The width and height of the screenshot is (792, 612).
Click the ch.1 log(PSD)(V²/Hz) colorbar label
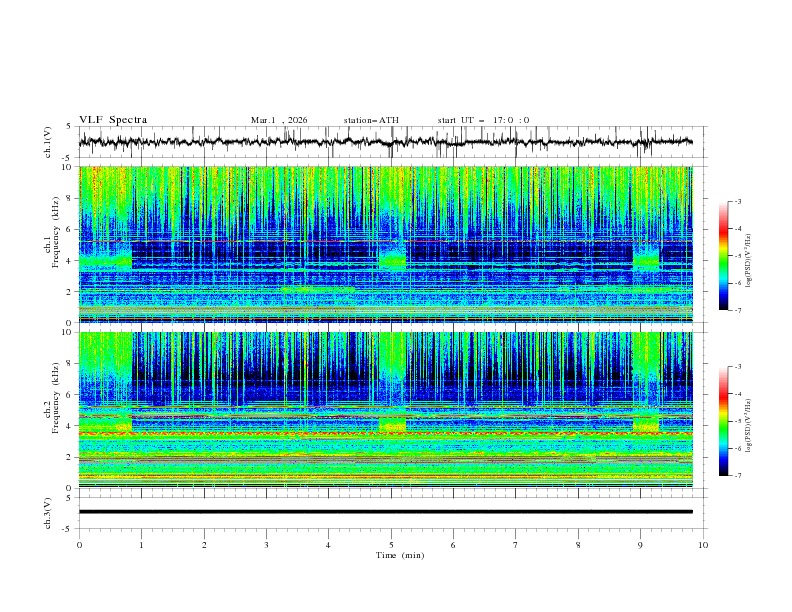point(749,261)
